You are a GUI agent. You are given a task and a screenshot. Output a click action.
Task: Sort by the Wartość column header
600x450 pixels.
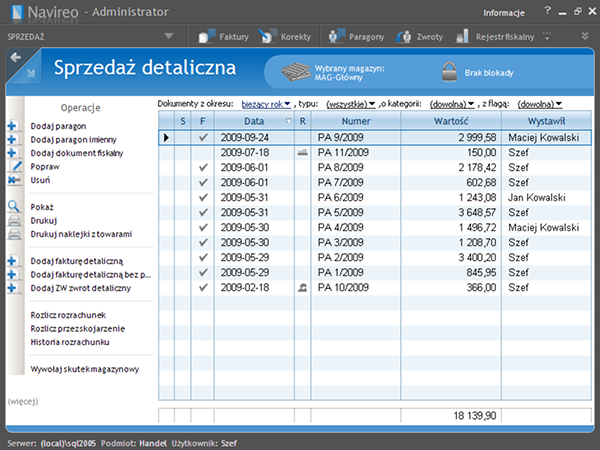[x=450, y=120]
